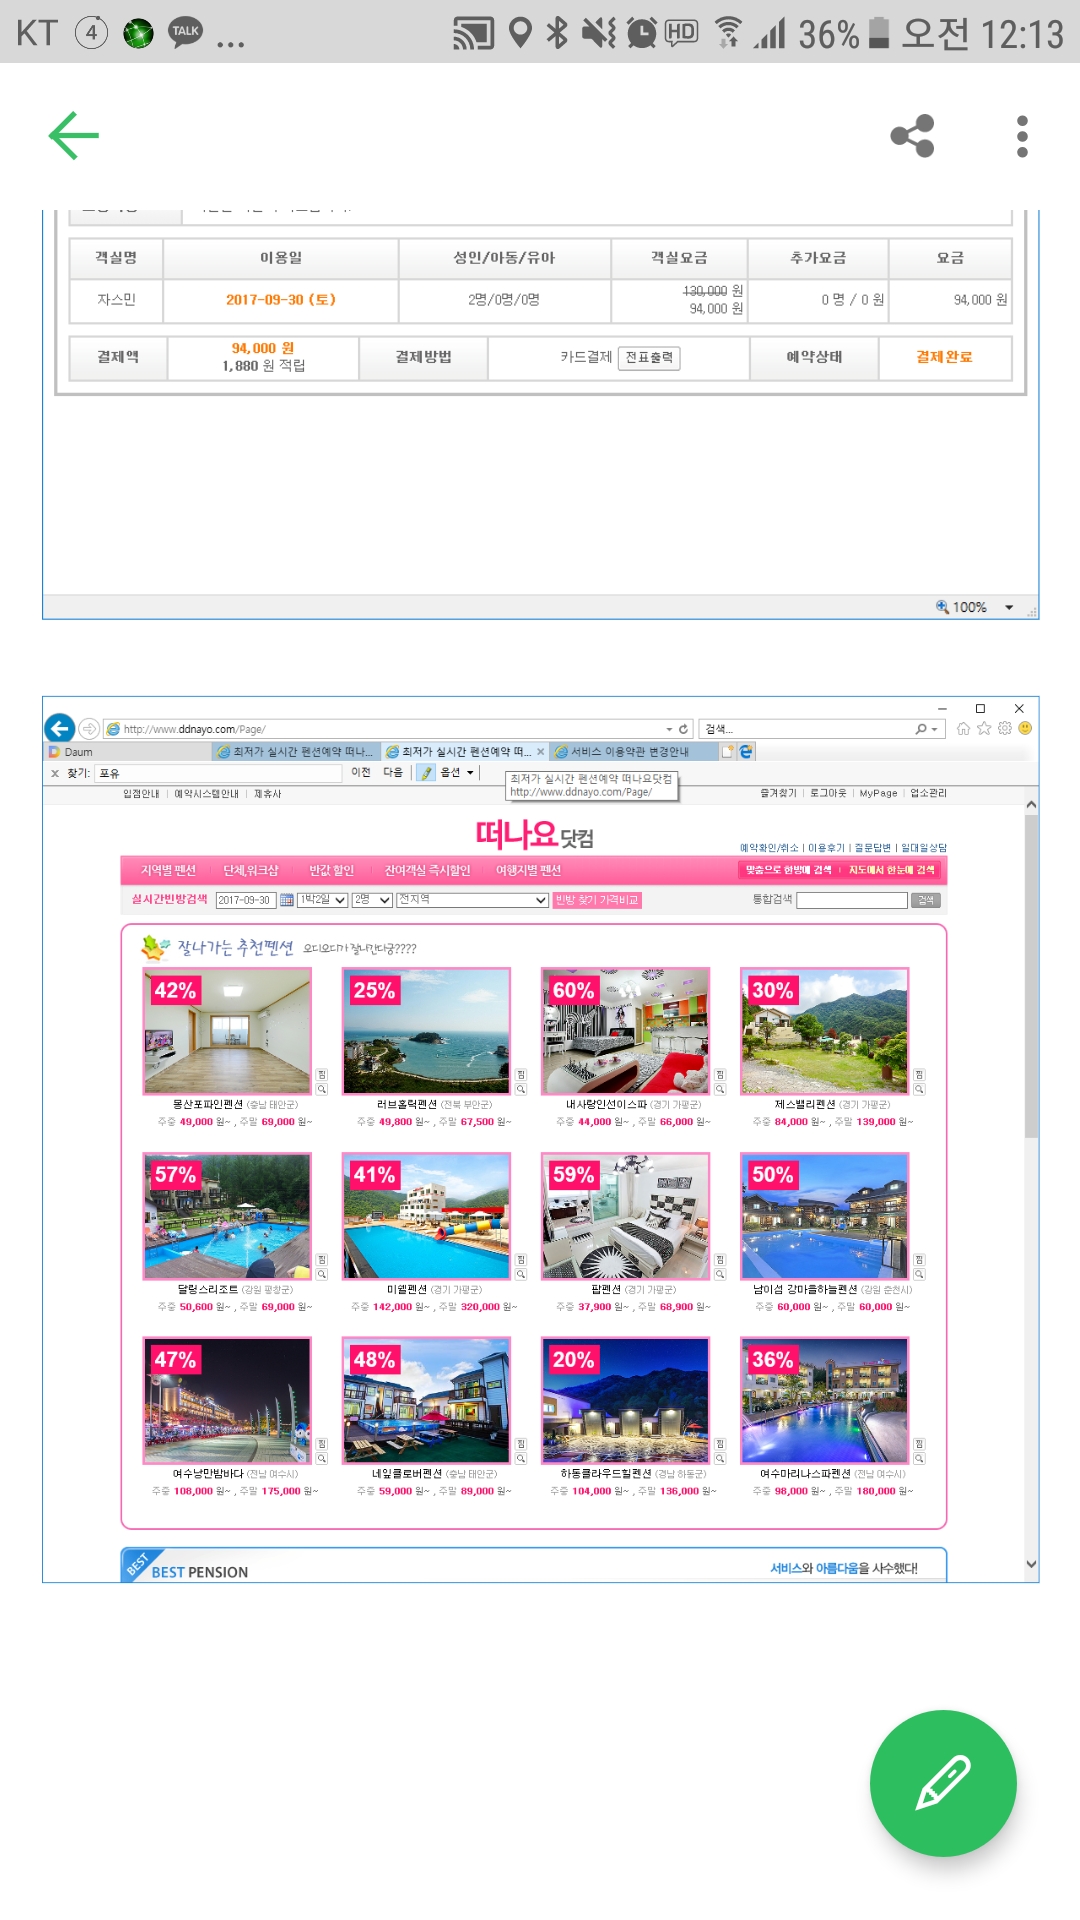This screenshot has width=1080, height=1920.
Task: Click the yellow smiley feedback icon
Action: [x=1025, y=728]
